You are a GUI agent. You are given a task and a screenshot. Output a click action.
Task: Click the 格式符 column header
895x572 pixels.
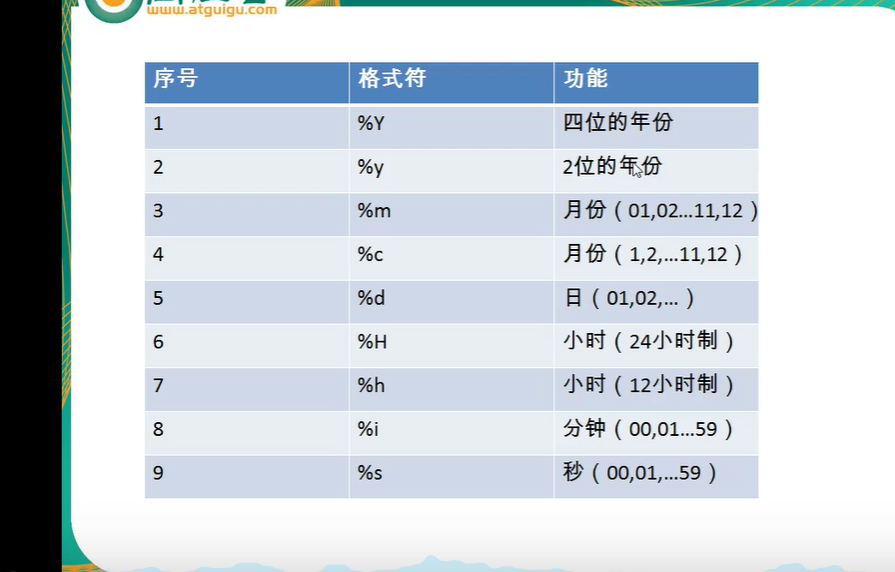pyautogui.click(x=451, y=83)
